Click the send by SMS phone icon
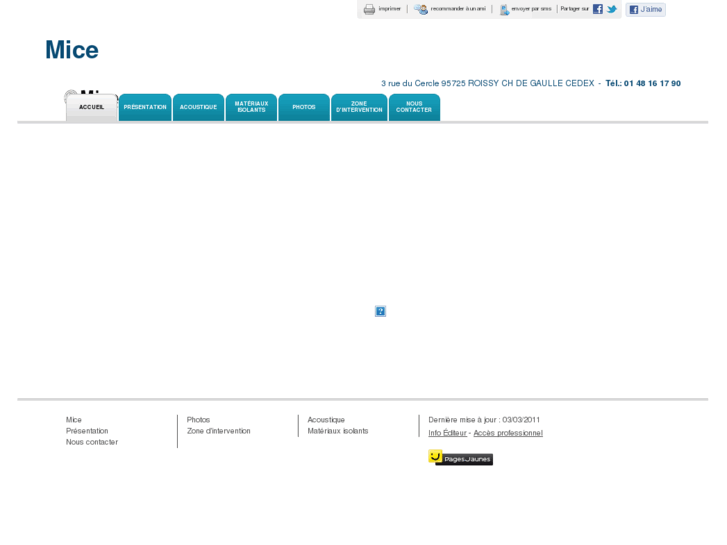Viewport: 727px width, 545px height. tap(504, 9)
